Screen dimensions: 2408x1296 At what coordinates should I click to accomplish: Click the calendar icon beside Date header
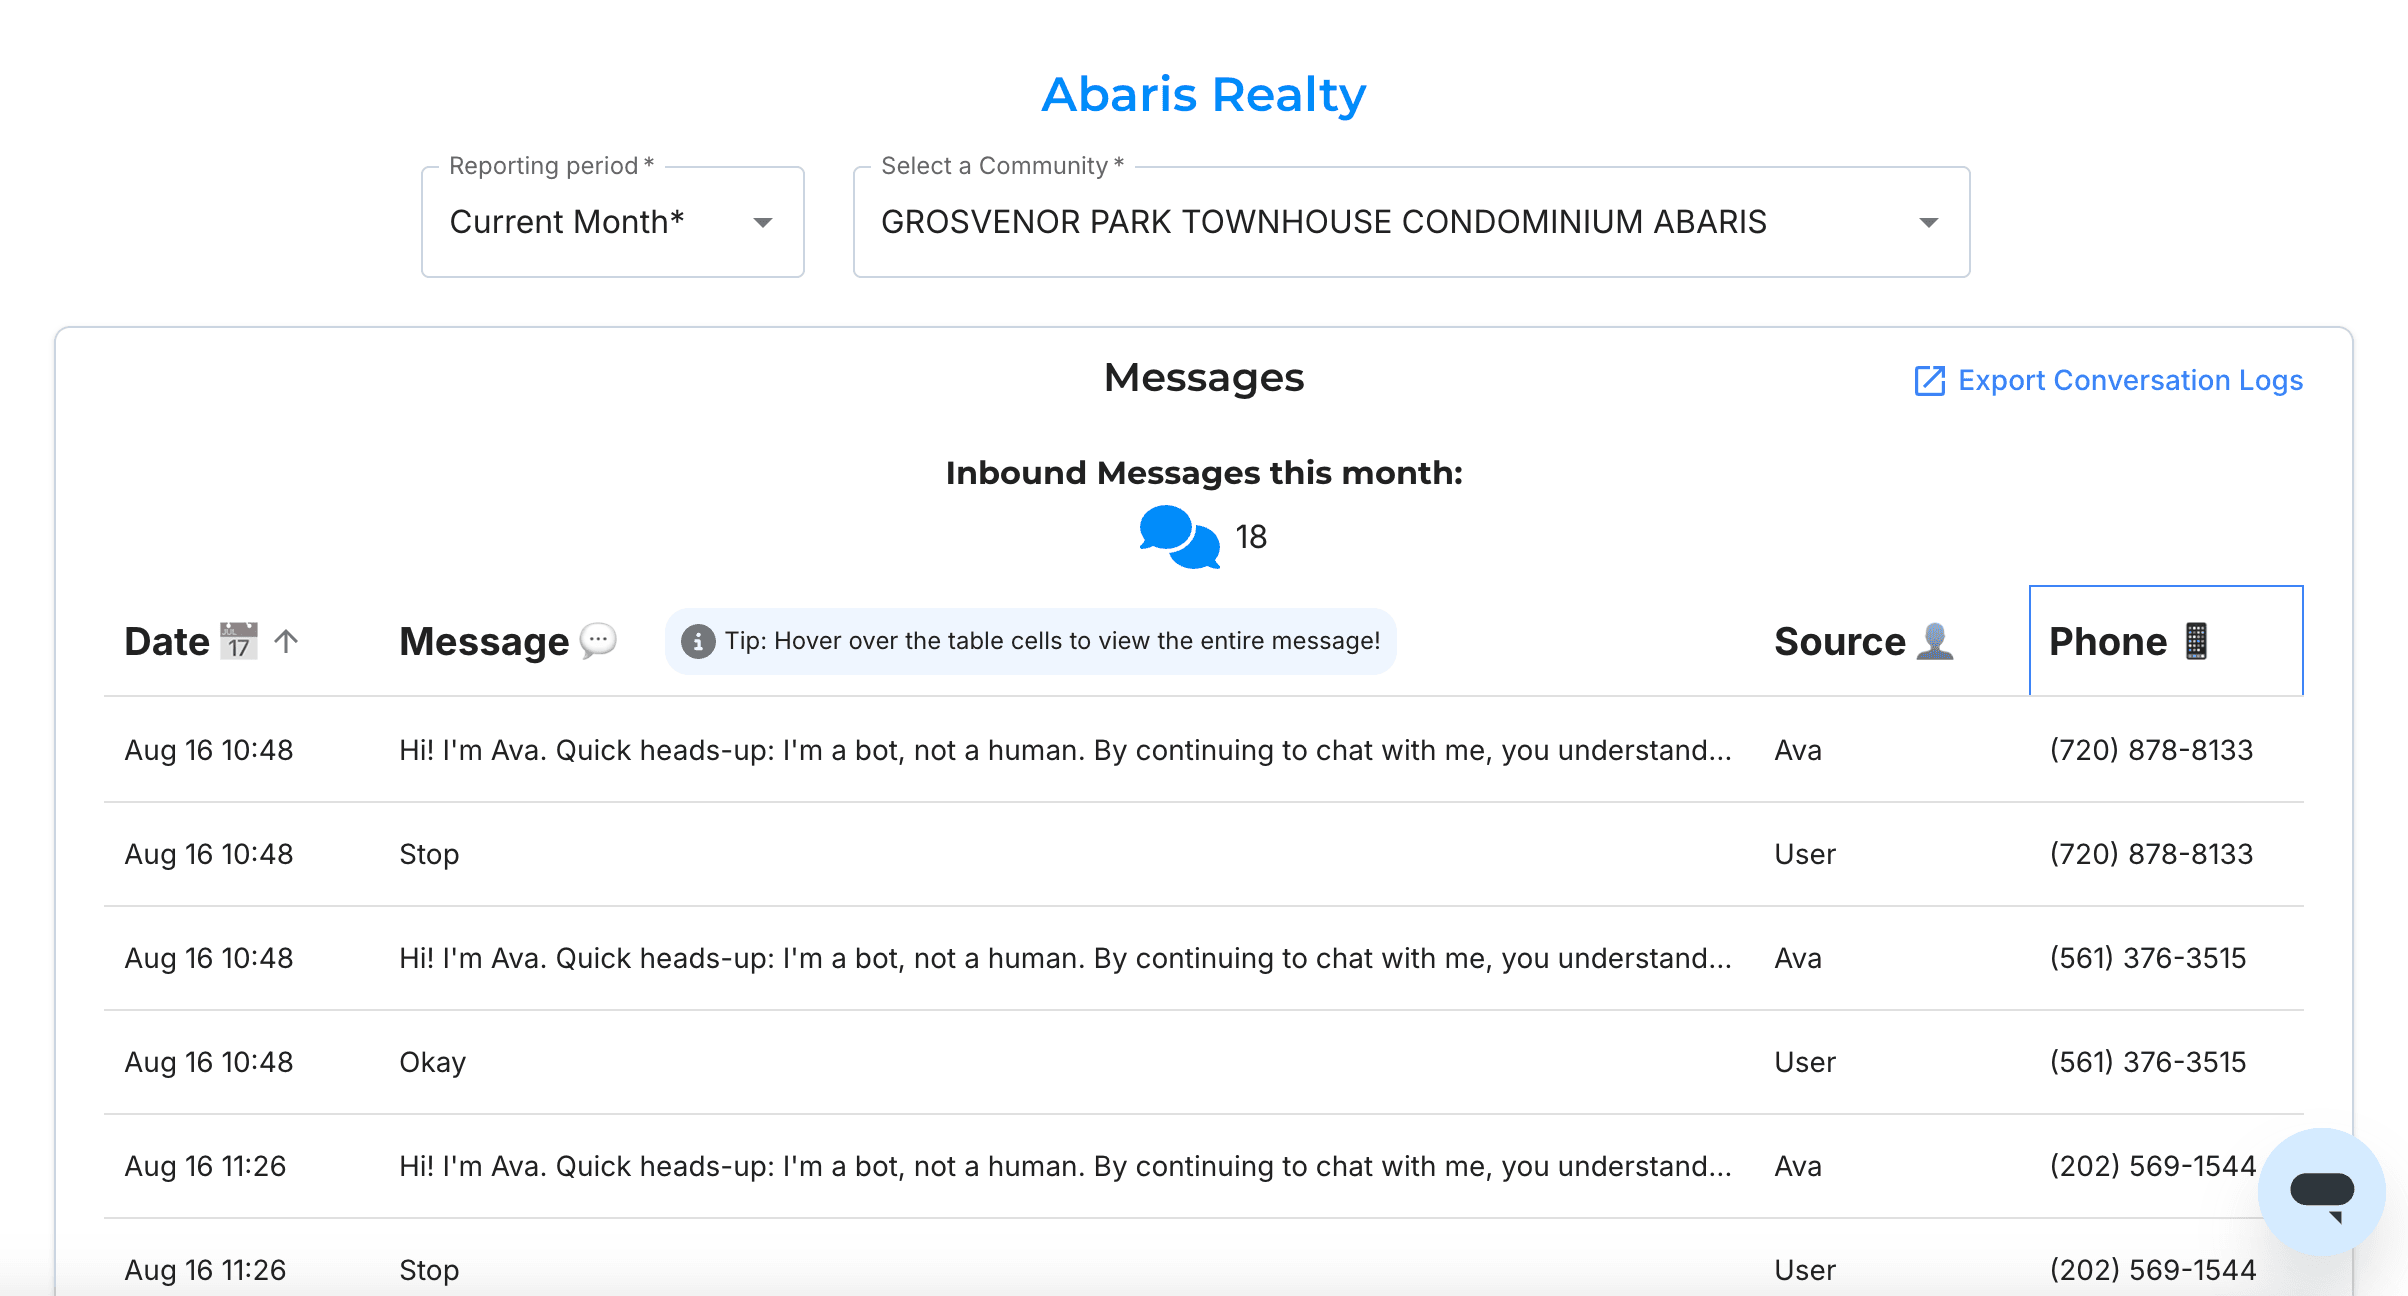238,641
